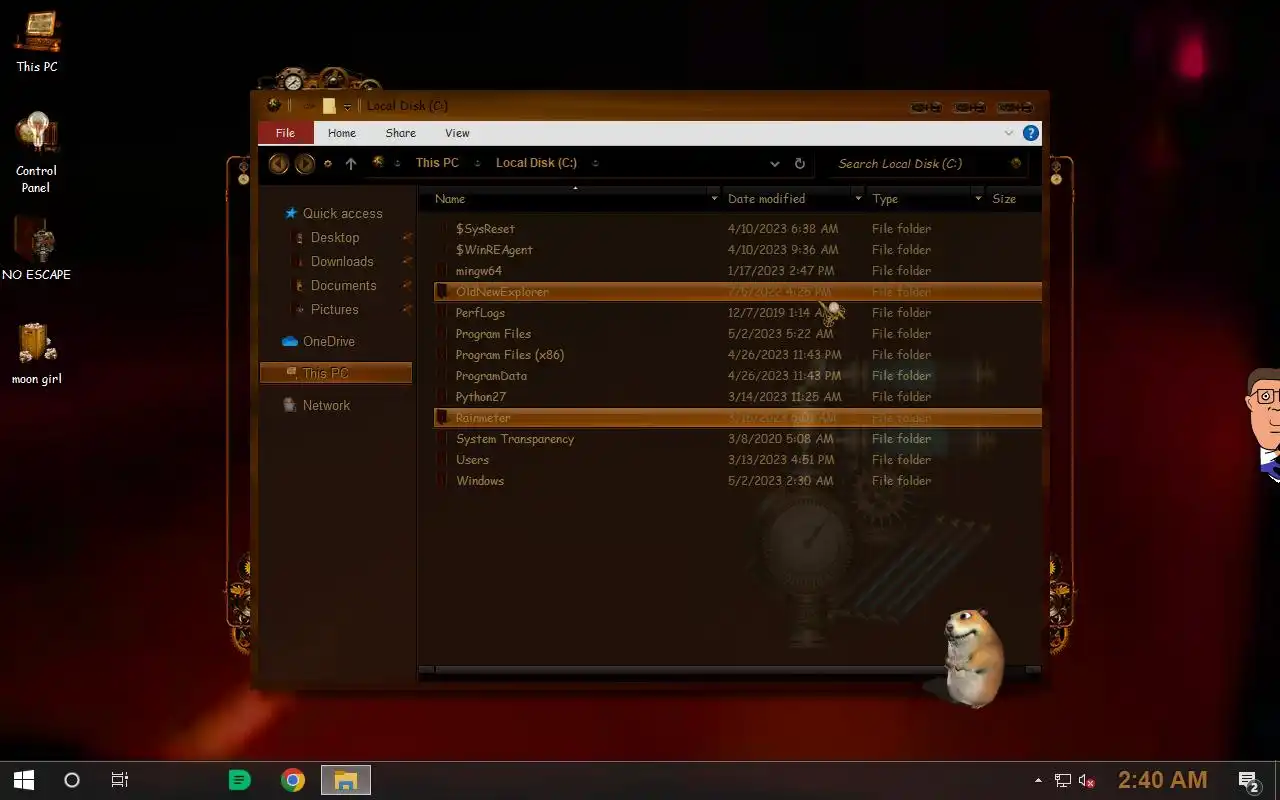Open Desktop in Quick access
This screenshot has width=1280, height=800.
click(335, 237)
